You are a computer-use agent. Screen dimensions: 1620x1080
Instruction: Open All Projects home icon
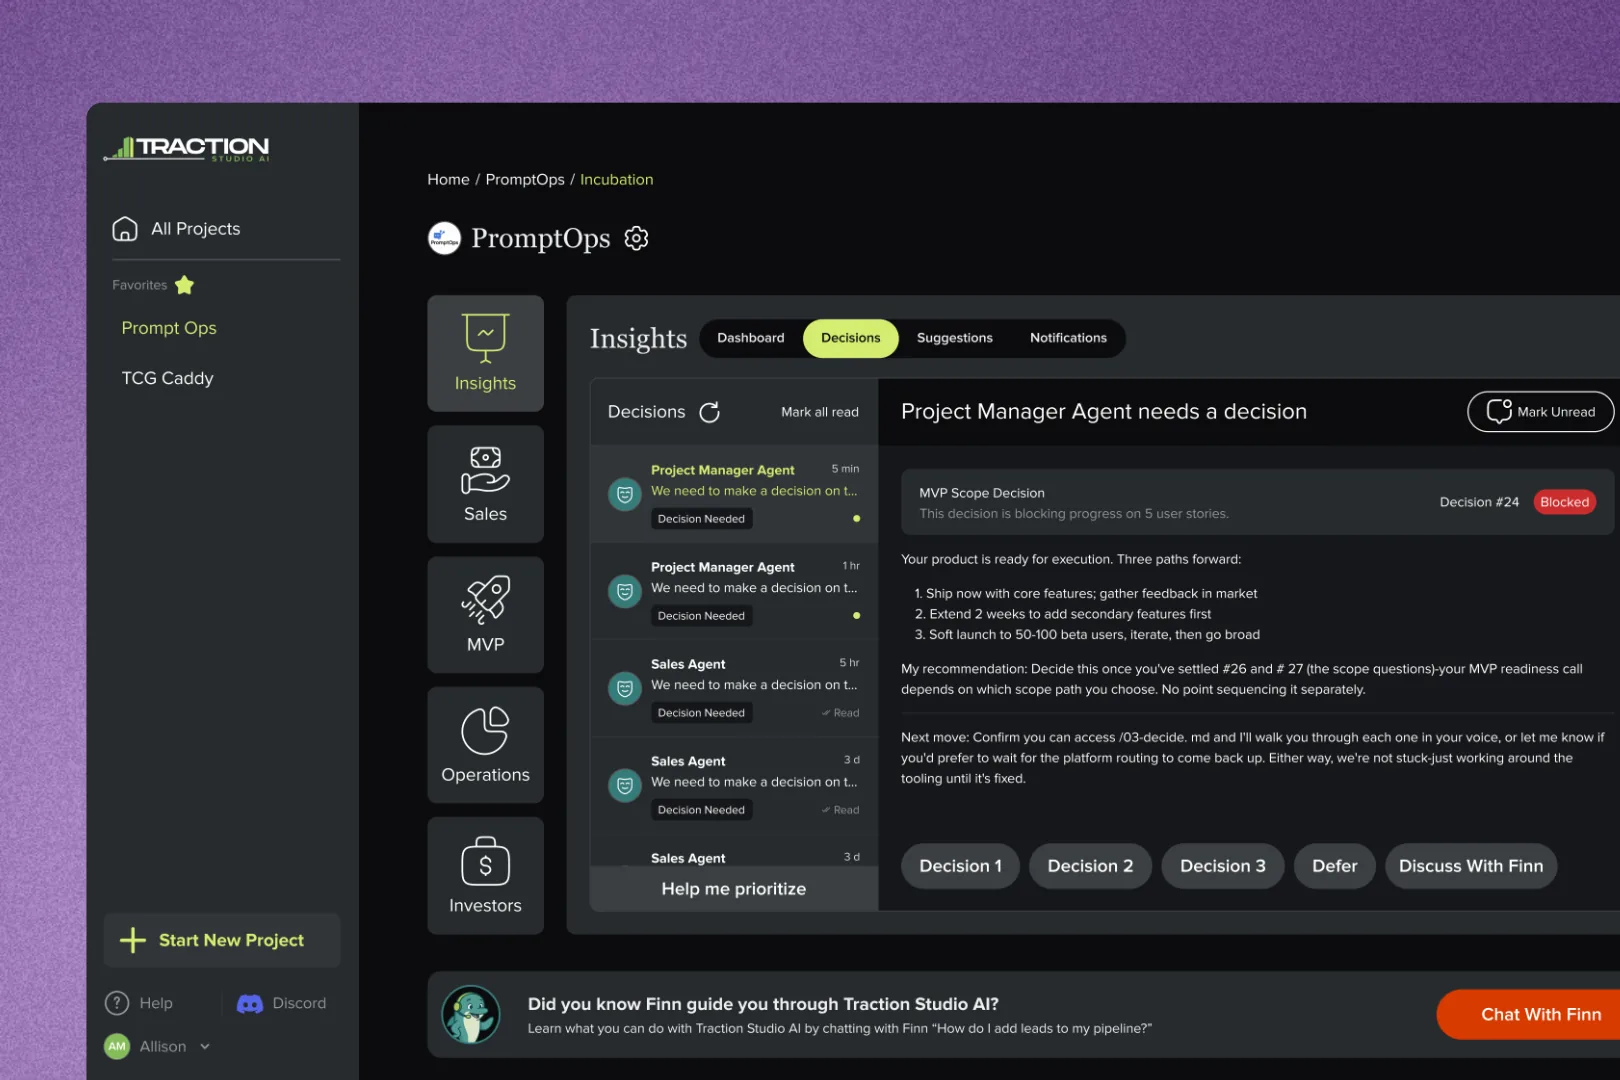pos(125,229)
